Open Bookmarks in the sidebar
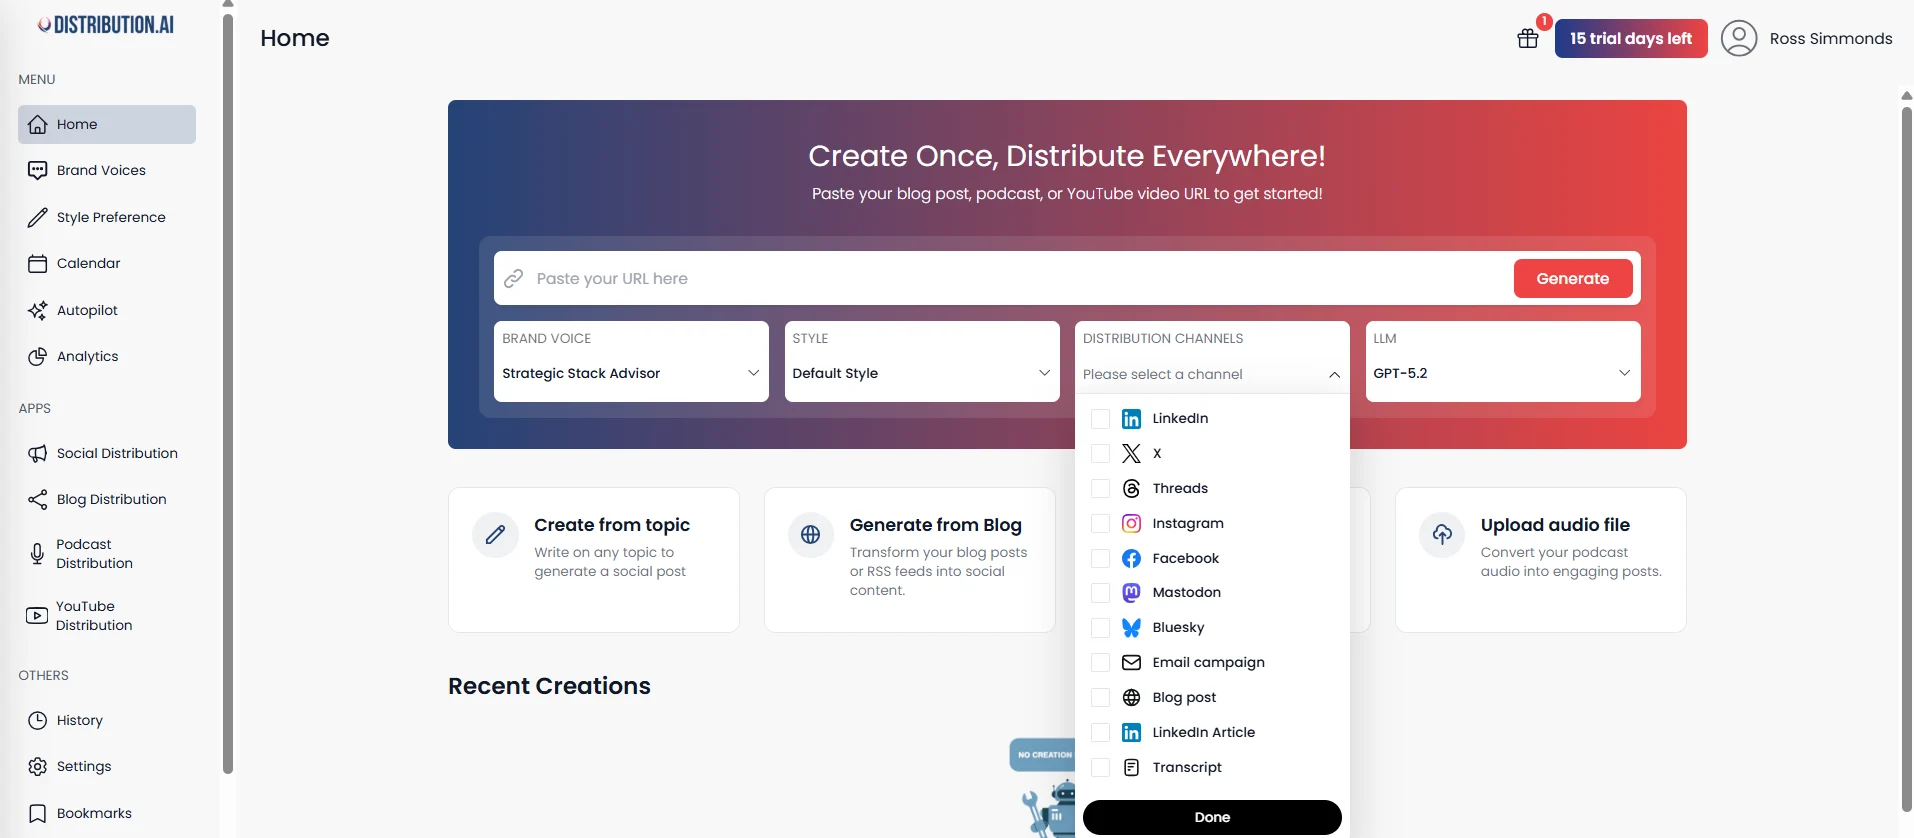 107,814
